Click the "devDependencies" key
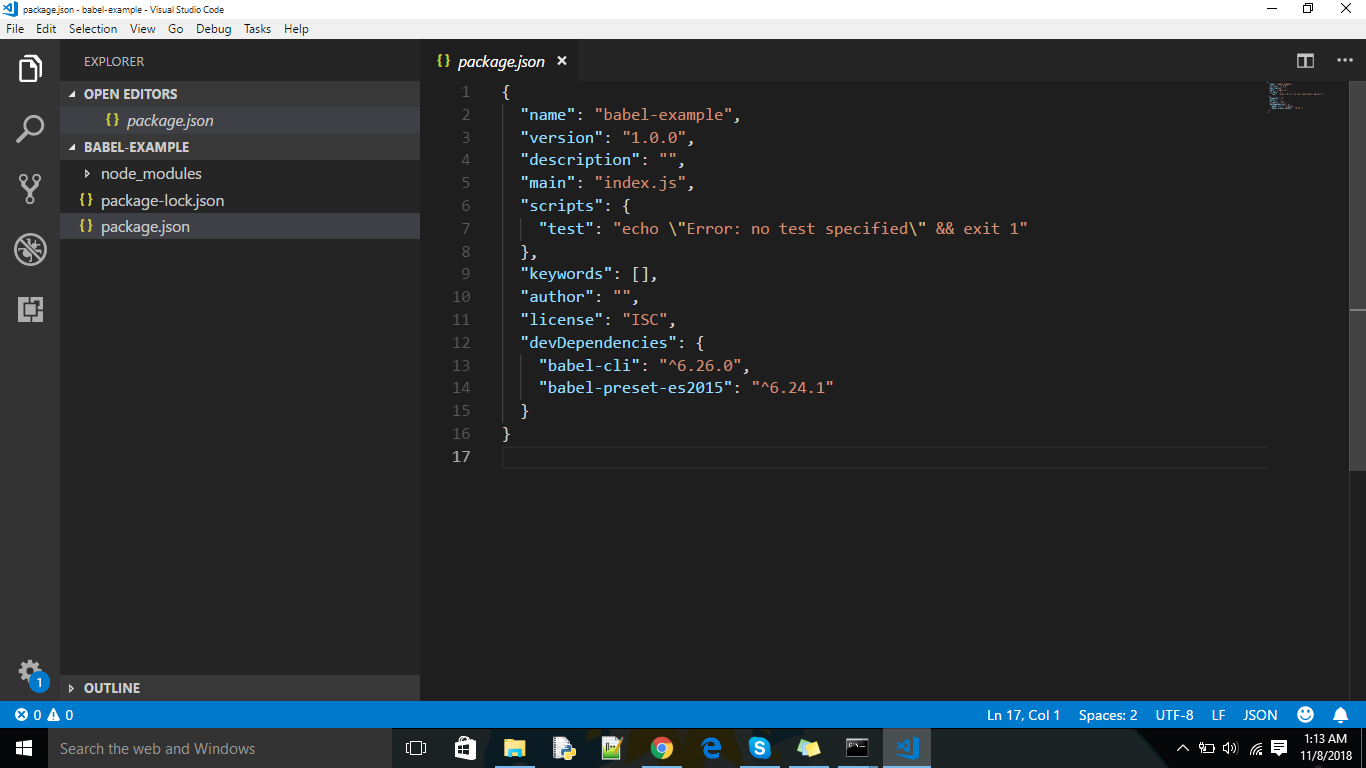This screenshot has height=768, width=1366. pos(599,343)
